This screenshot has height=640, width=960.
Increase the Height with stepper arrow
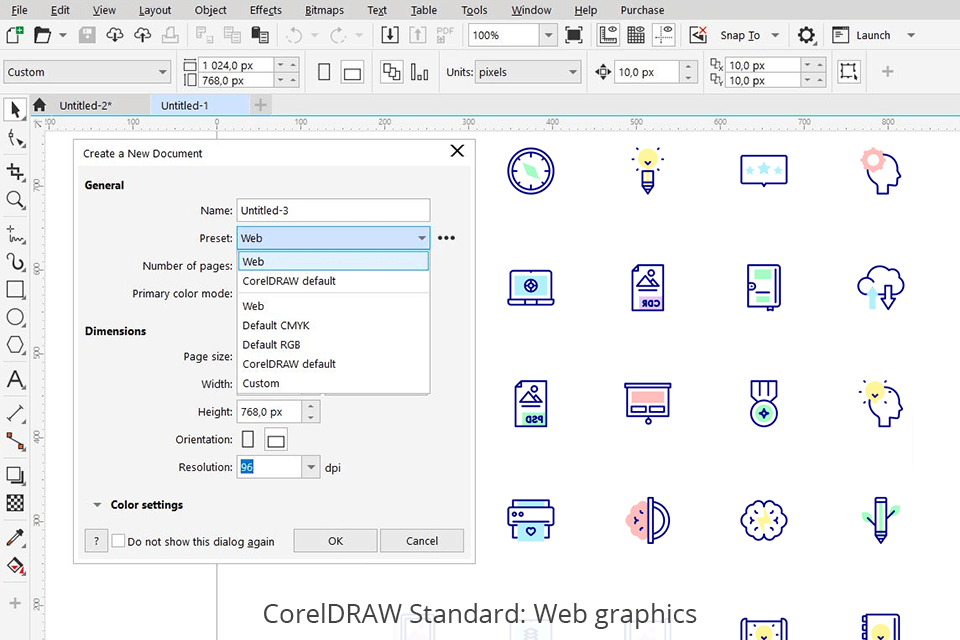tap(311, 406)
